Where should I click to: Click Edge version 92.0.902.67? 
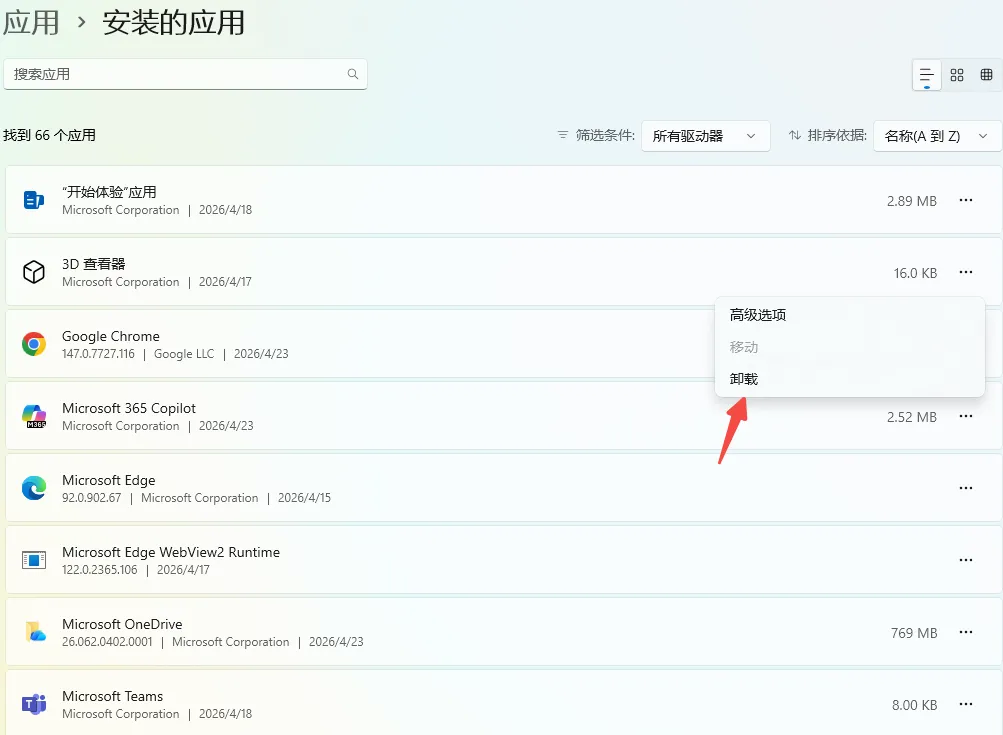91,498
